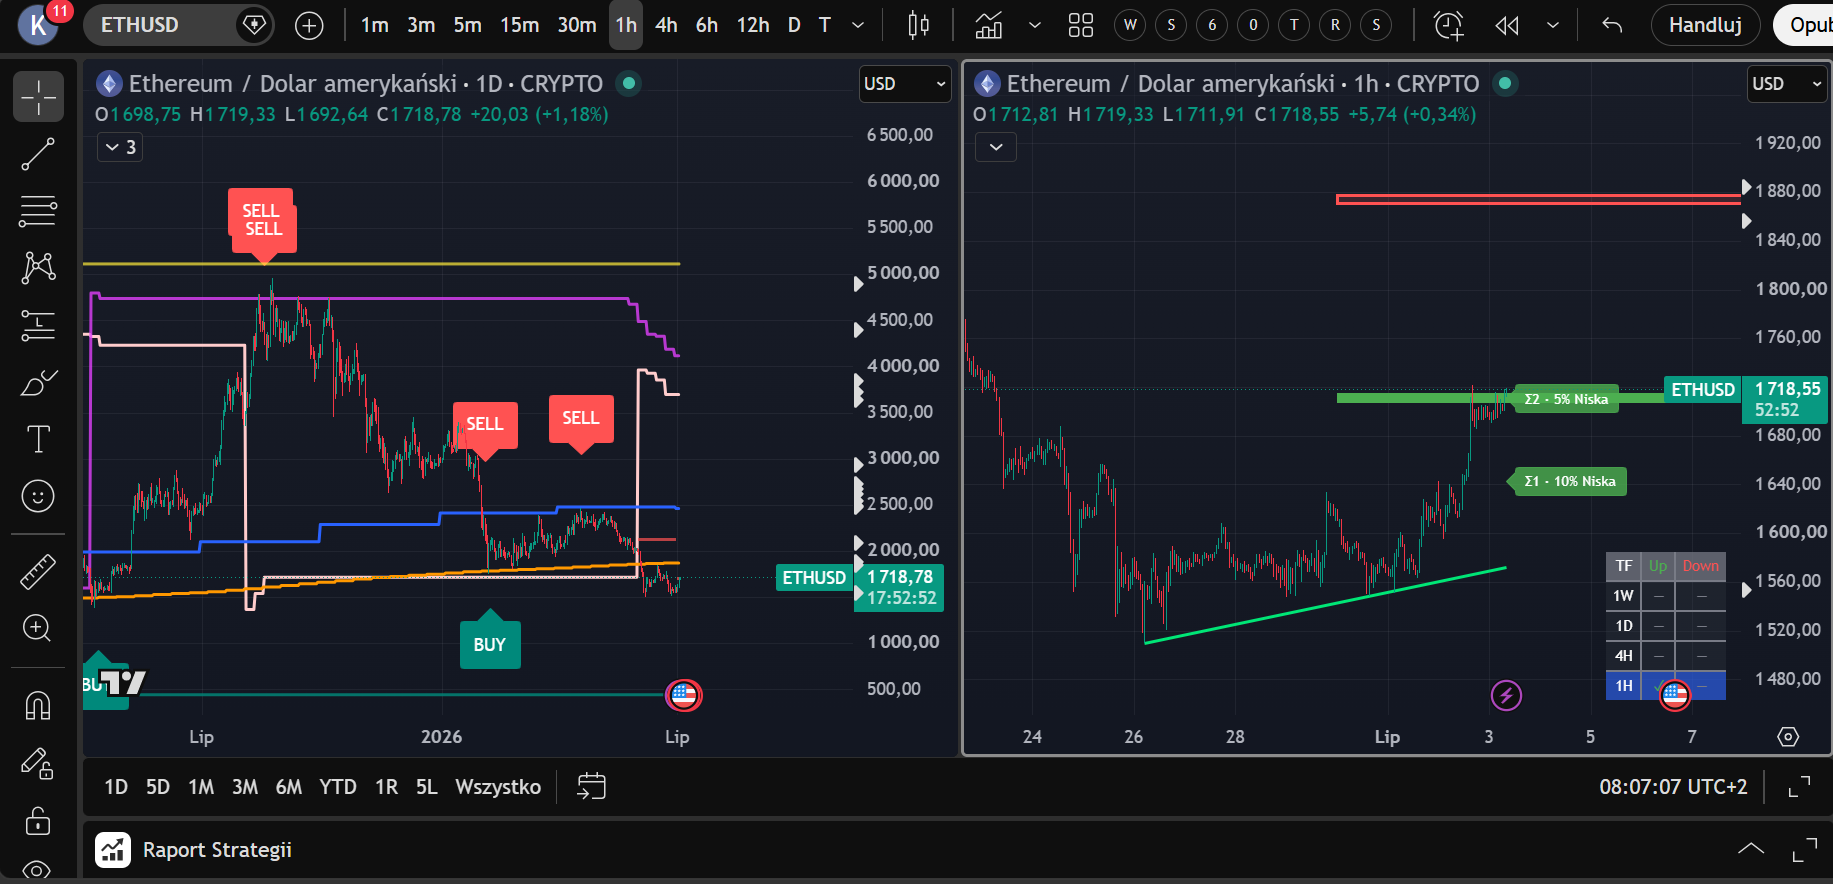Hide all drawings with eye icon
Screen dimensions: 1833x884
(38, 870)
